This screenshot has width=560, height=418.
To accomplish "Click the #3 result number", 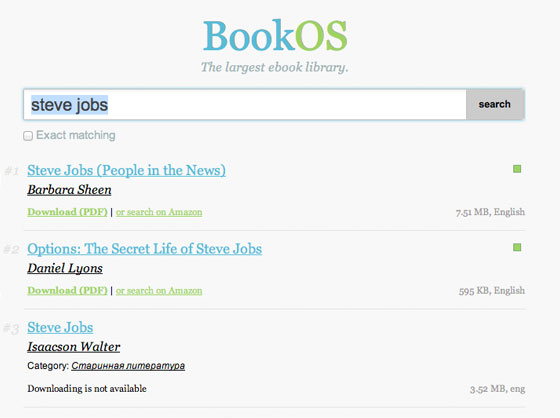I will [11, 328].
